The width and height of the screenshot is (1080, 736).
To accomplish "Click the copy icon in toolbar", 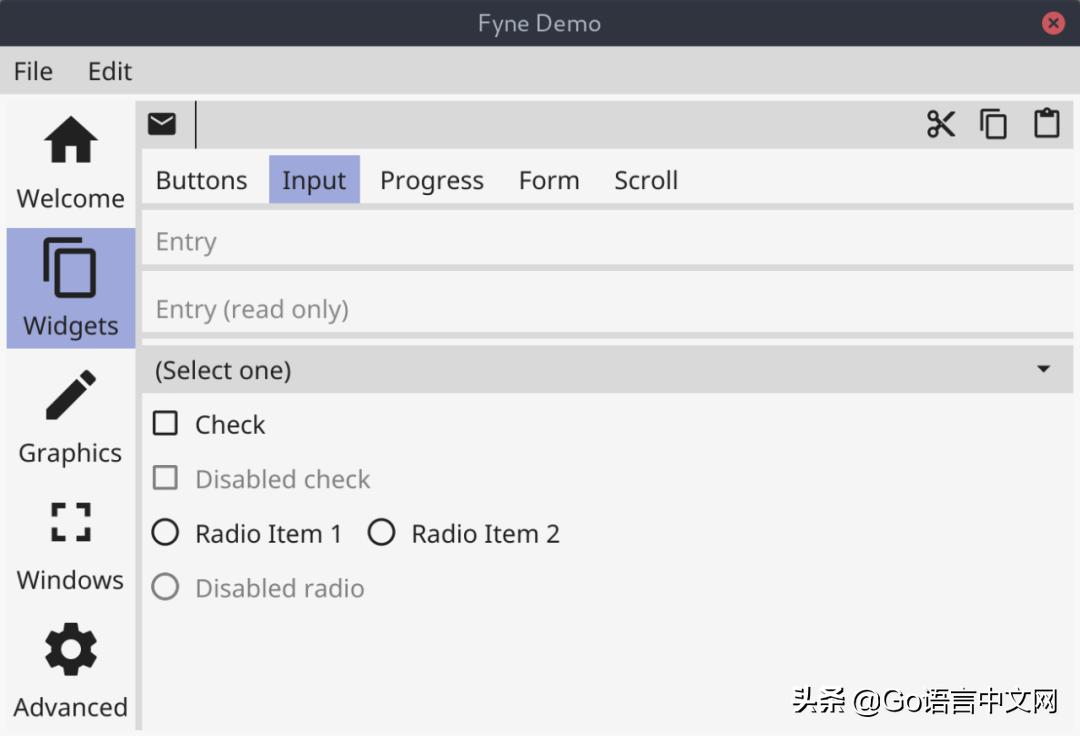I will pos(993,124).
